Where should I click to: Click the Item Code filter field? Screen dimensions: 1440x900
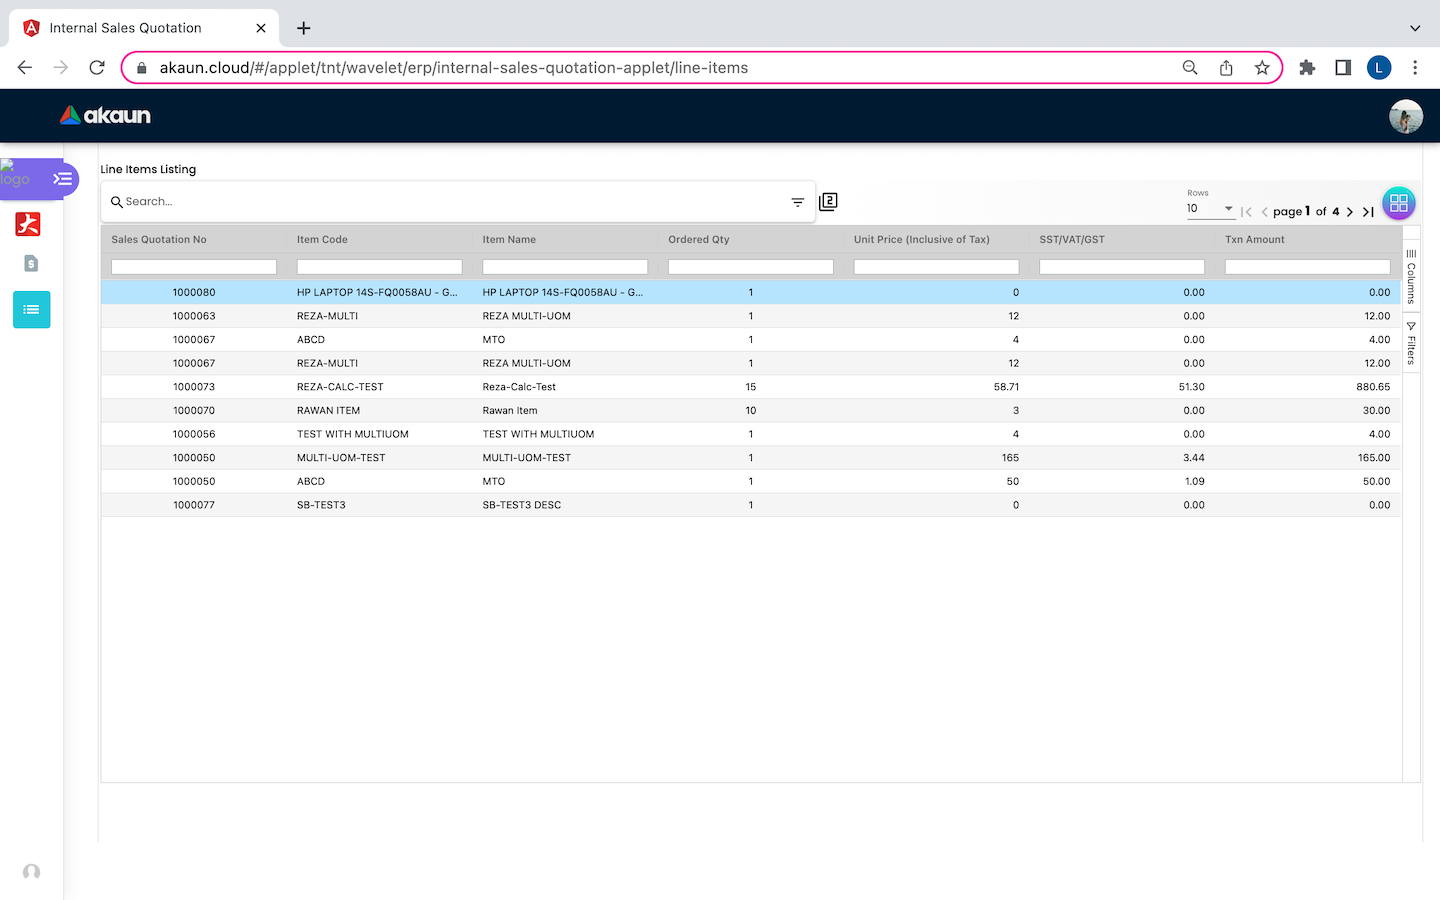[x=379, y=267]
